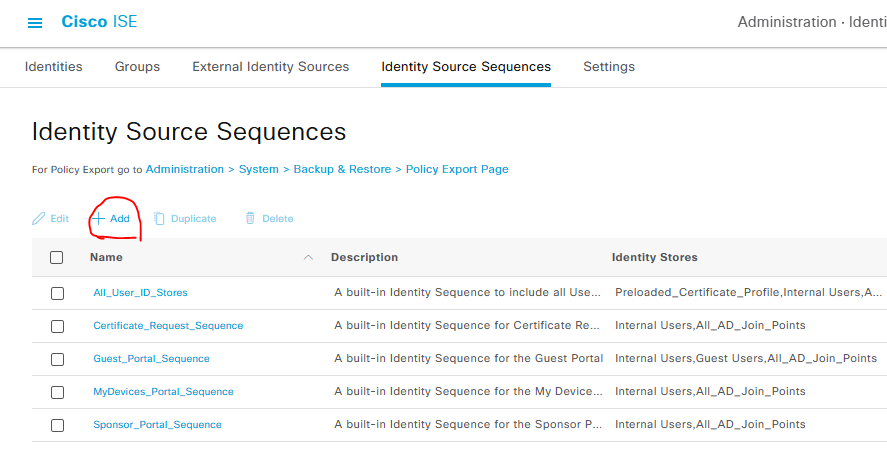Viewport: 887px width, 476px height.
Task: Click the trash Delete icon
Action: [250, 218]
